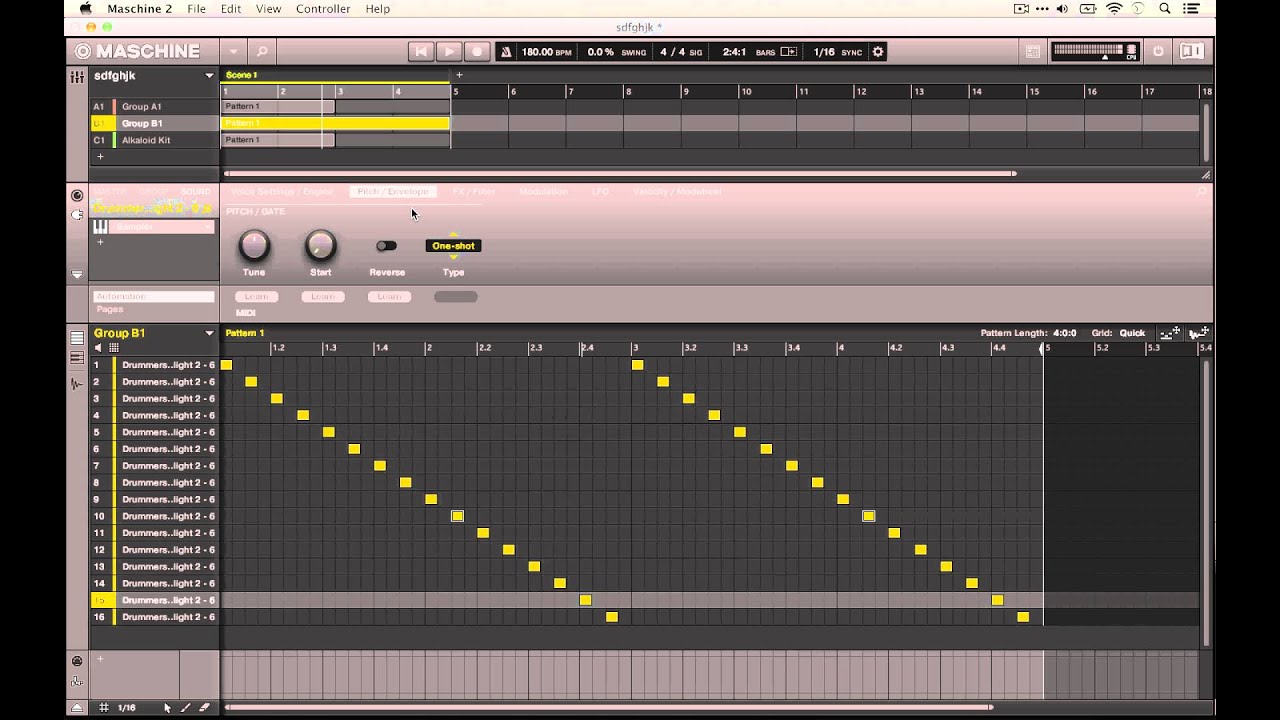Viewport: 1280px width, 720px height.
Task: Click the audio engine power icon
Action: click(1158, 51)
